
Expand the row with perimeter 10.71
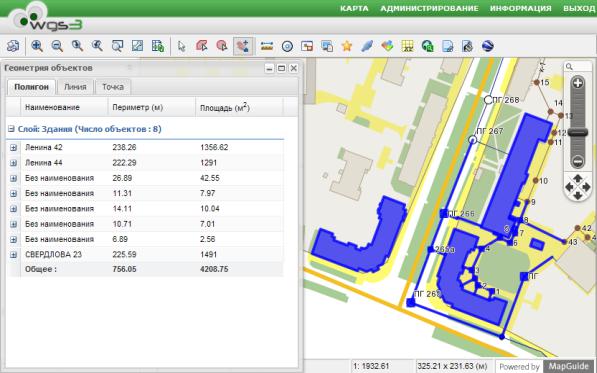pos(13,224)
